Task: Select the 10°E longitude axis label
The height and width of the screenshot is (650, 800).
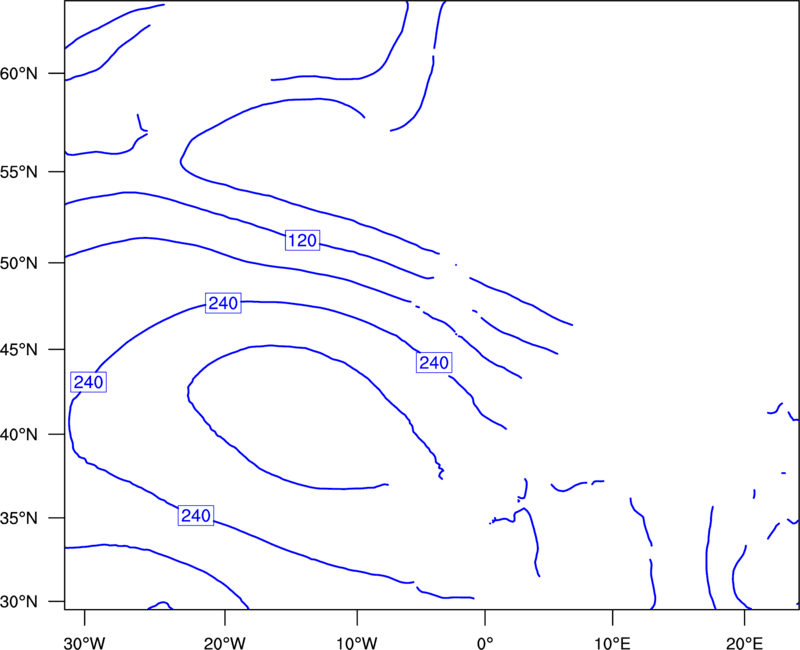Action: click(612, 643)
